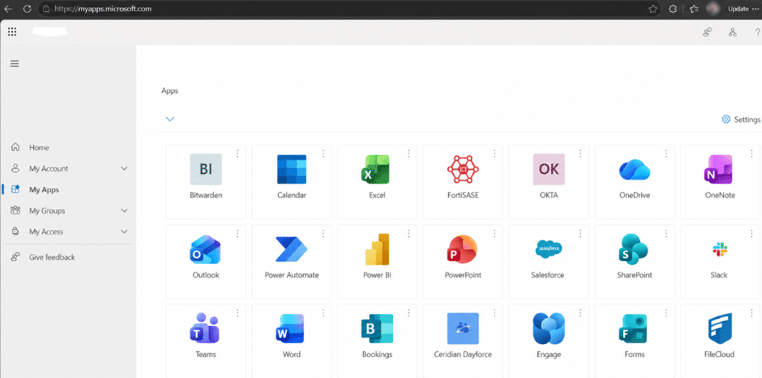Open the Teams app icon
The width and height of the screenshot is (762, 378).
[205, 328]
